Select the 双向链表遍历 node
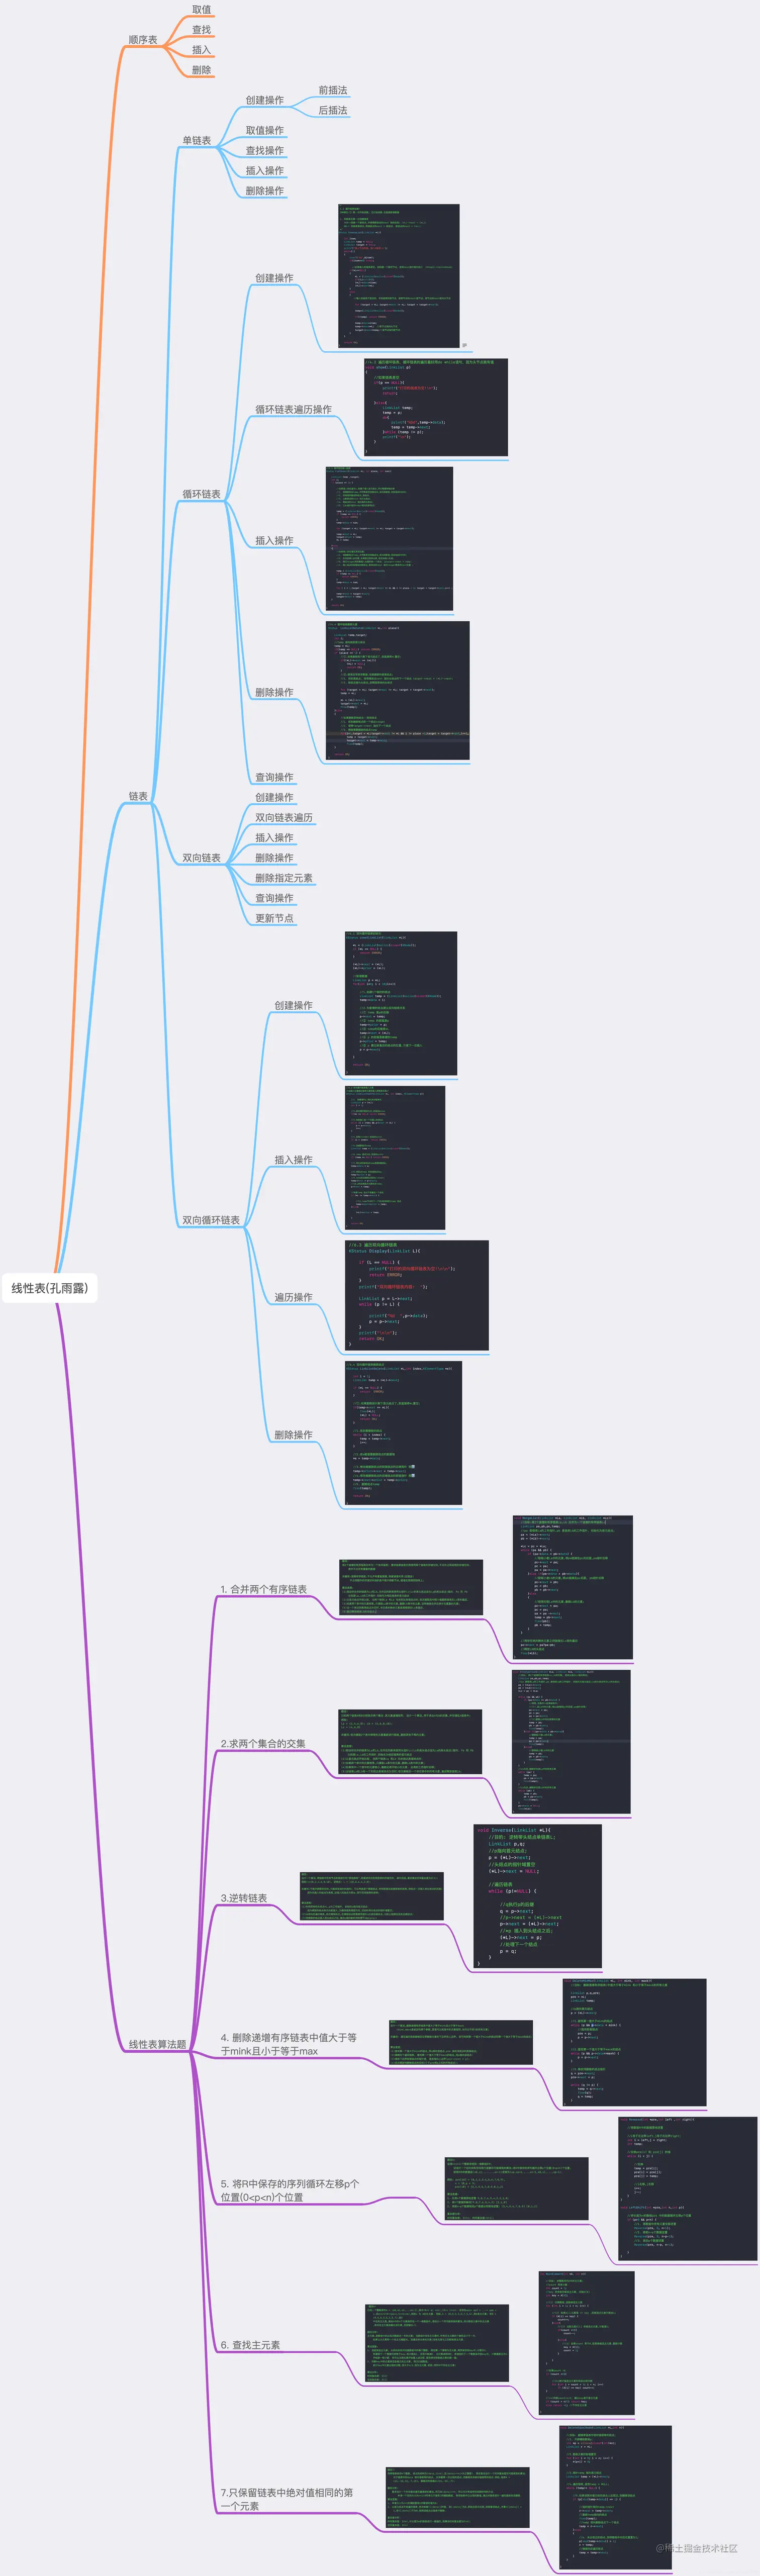This screenshot has height=2576, width=760. (x=284, y=817)
